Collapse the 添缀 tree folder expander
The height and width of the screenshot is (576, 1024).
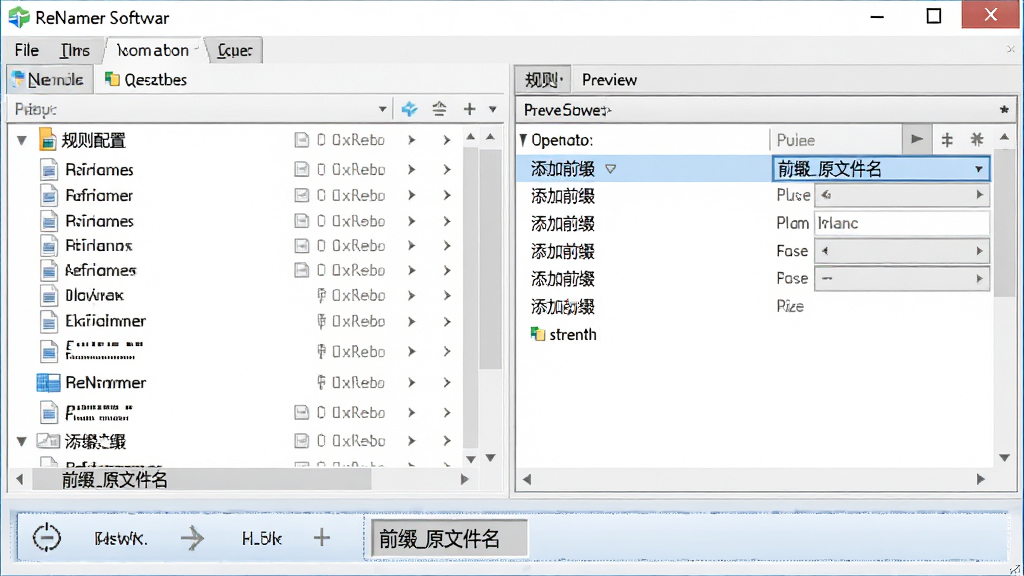(22, 441)
